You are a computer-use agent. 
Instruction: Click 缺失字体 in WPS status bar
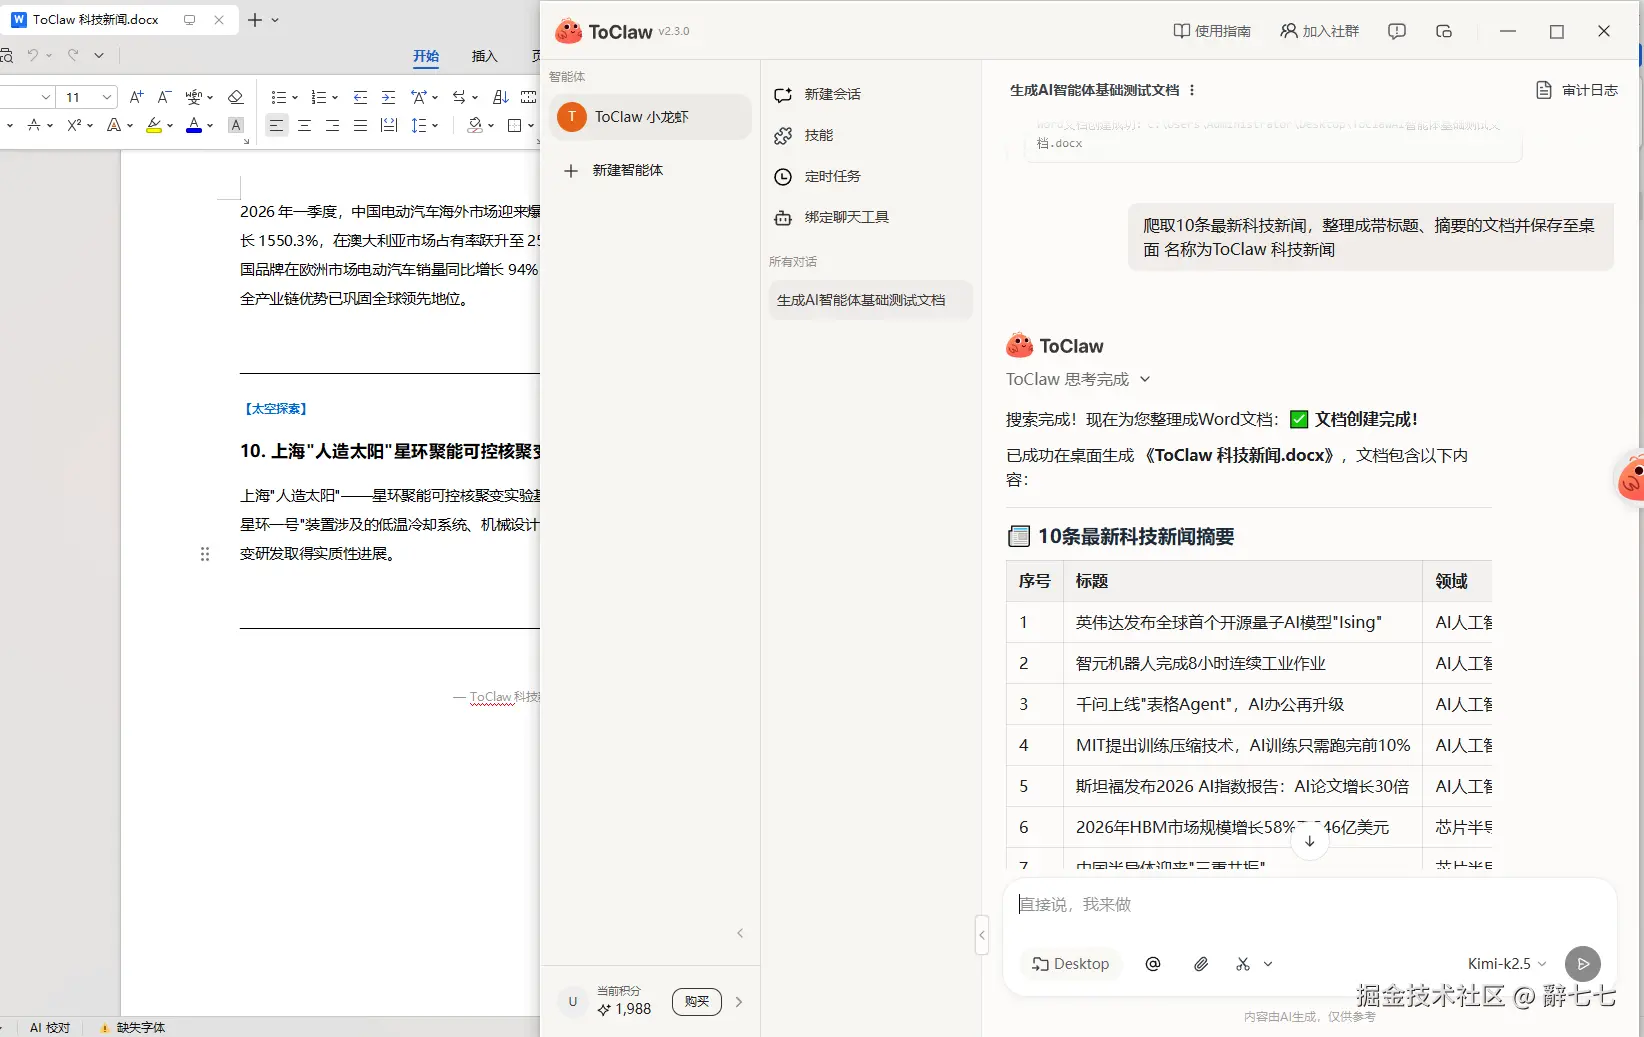point(133,1027)
